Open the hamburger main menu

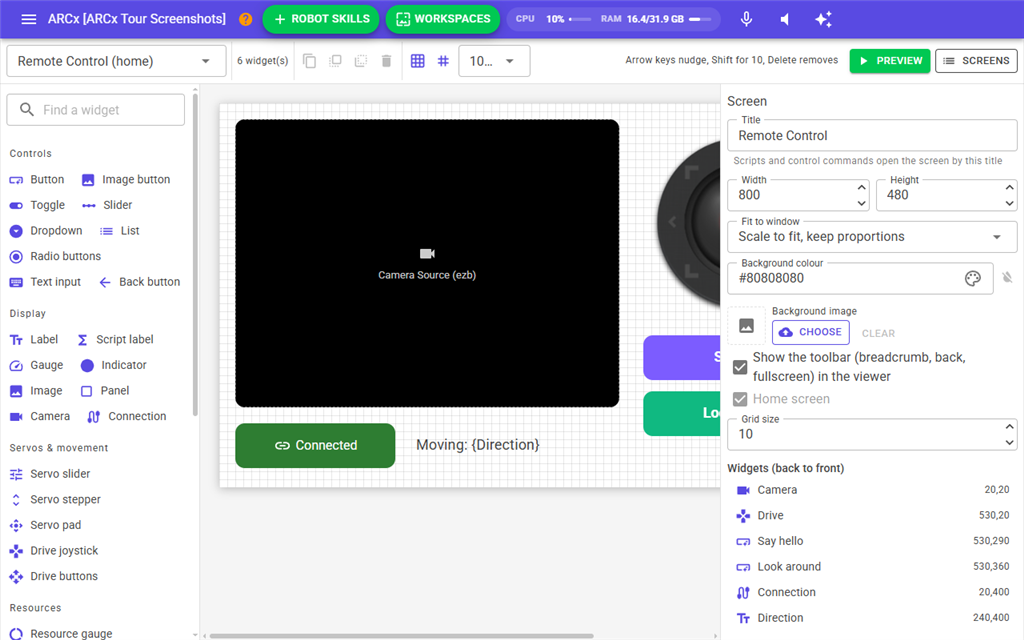(29, 19)
